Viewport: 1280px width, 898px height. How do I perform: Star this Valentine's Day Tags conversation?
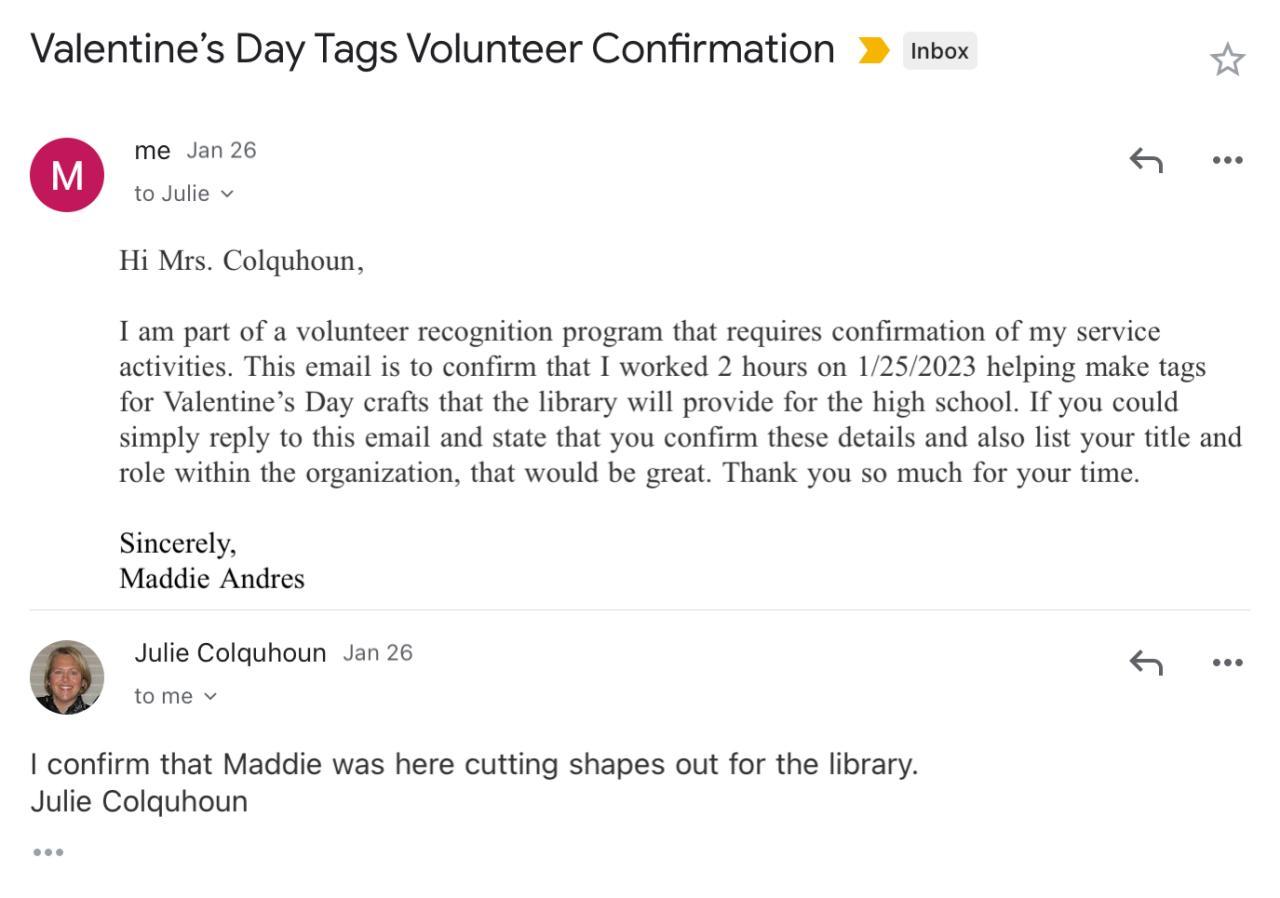[1227, 60]
